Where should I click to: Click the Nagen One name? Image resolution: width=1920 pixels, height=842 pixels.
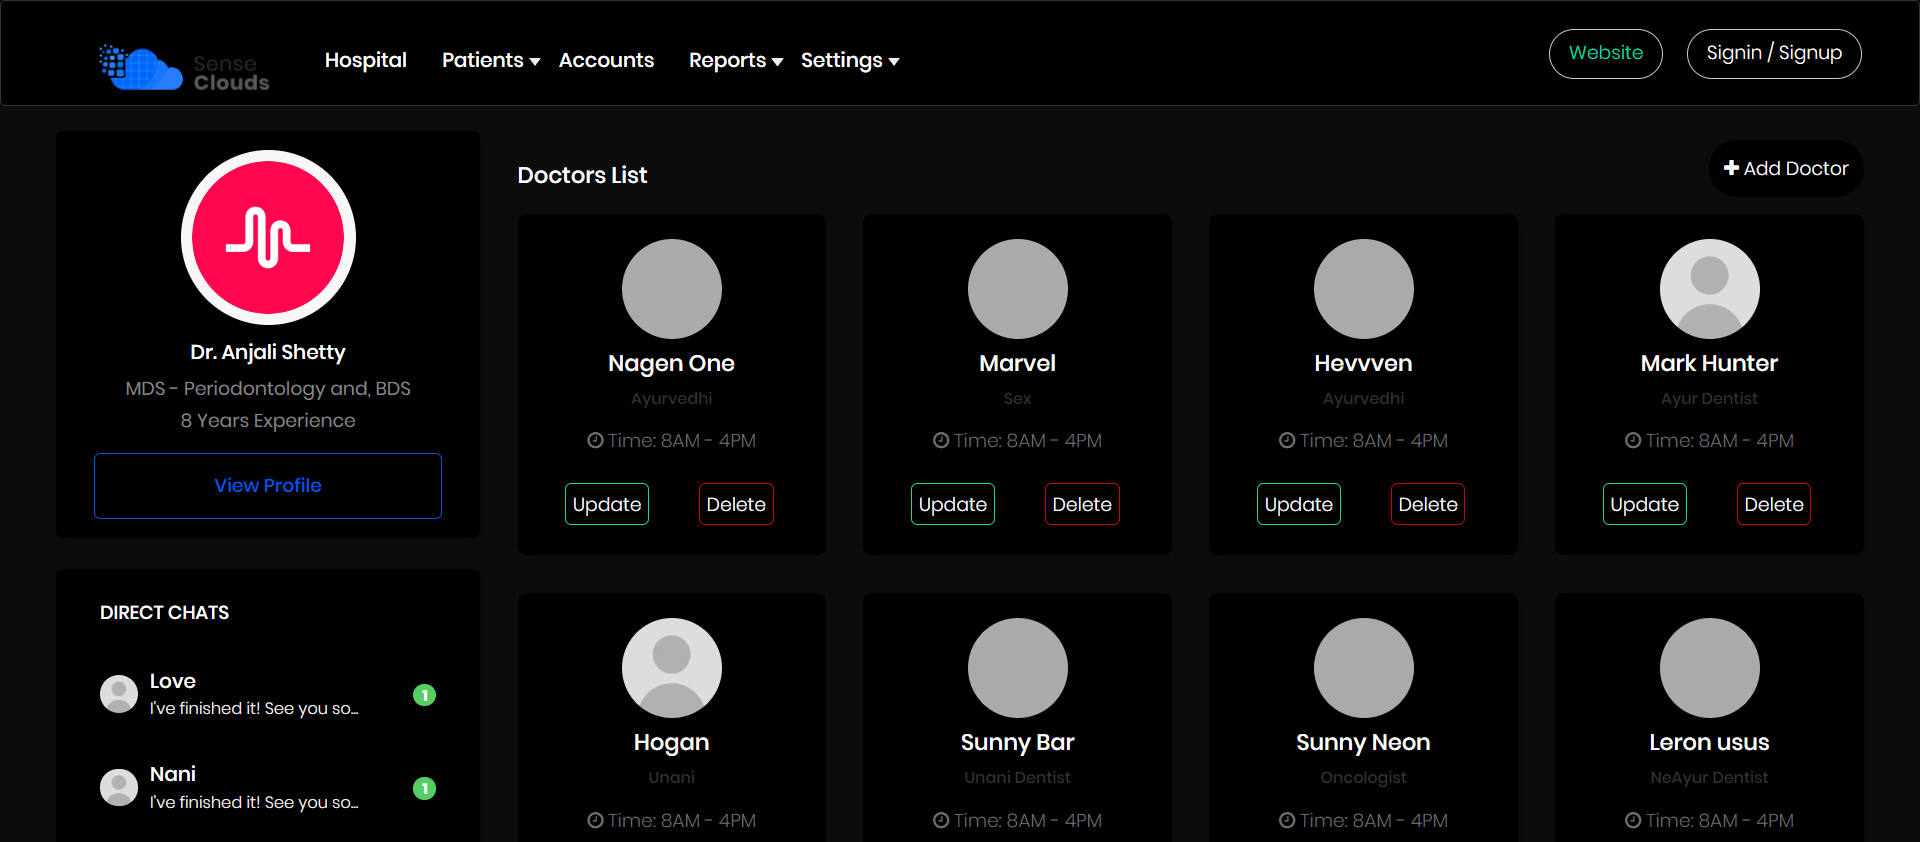(x=672, y=363)
